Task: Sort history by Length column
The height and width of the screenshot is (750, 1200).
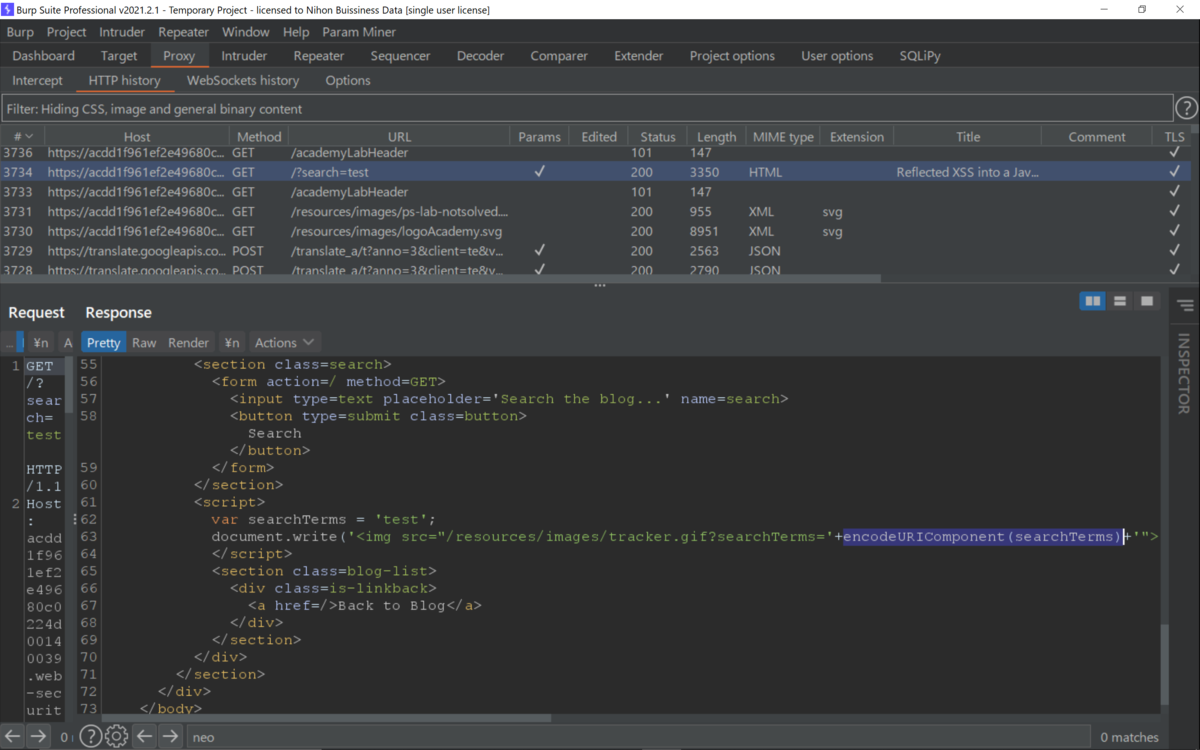Action: (716, 136)
